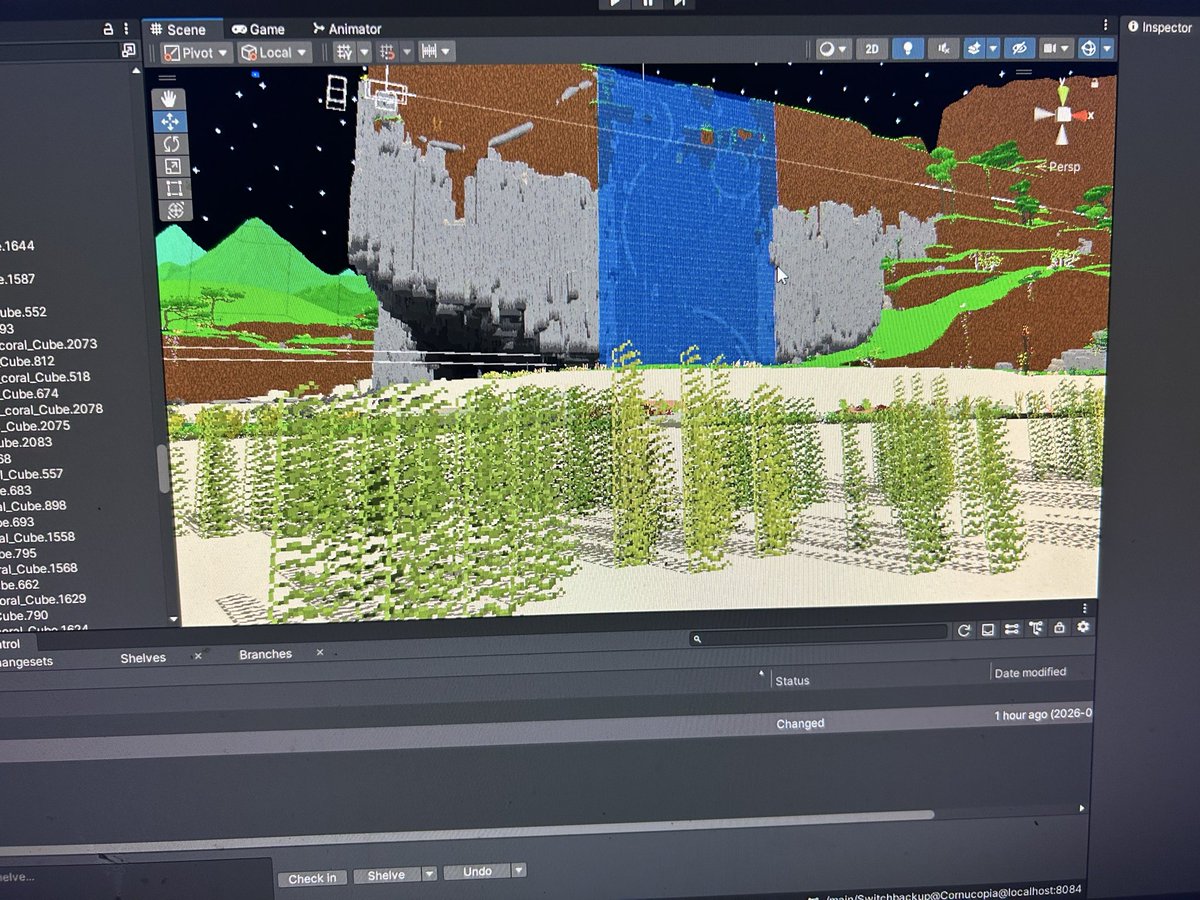
Task: Click the scene view camera settings icon
Action: [x=1048, y=47]
